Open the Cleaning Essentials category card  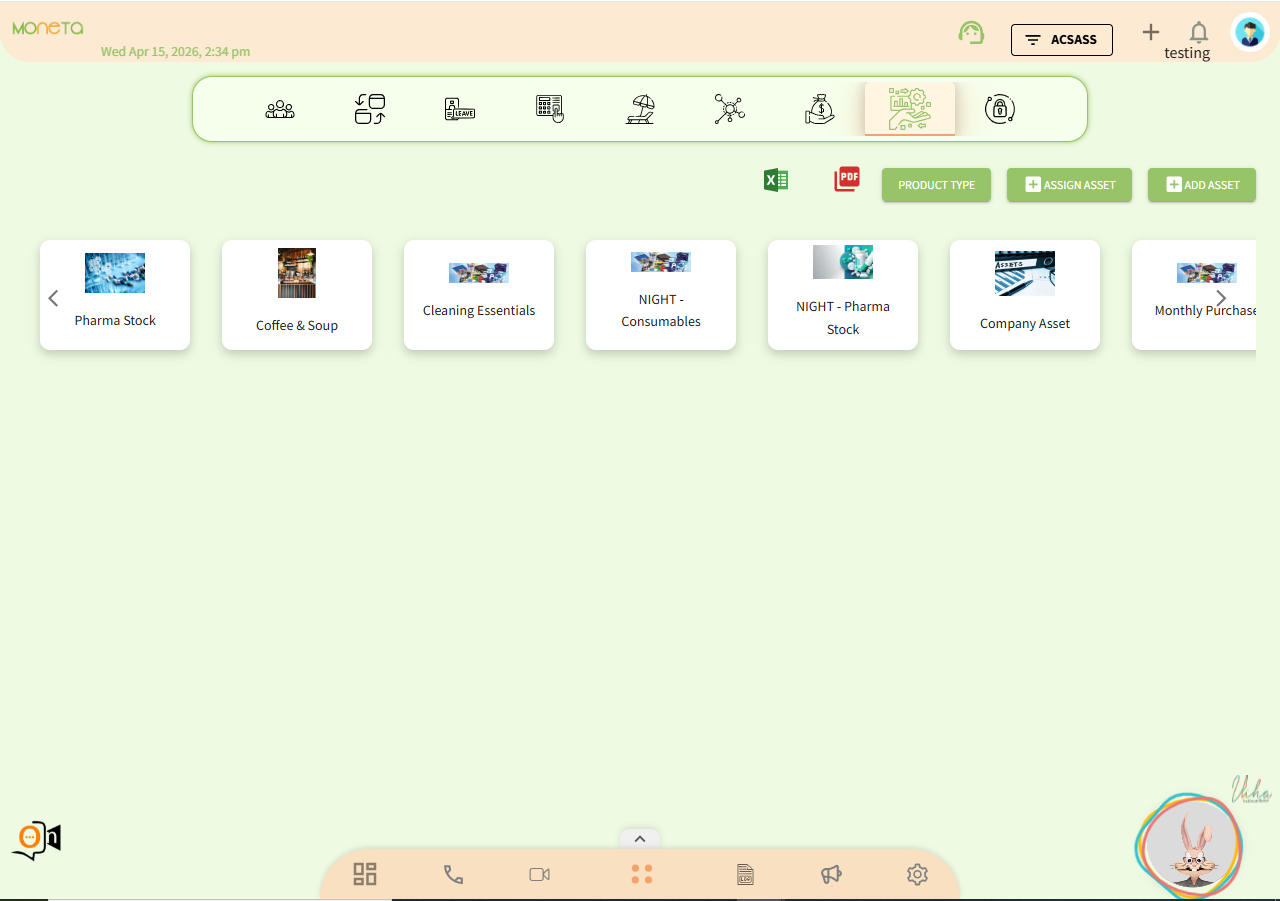[479, 295]
